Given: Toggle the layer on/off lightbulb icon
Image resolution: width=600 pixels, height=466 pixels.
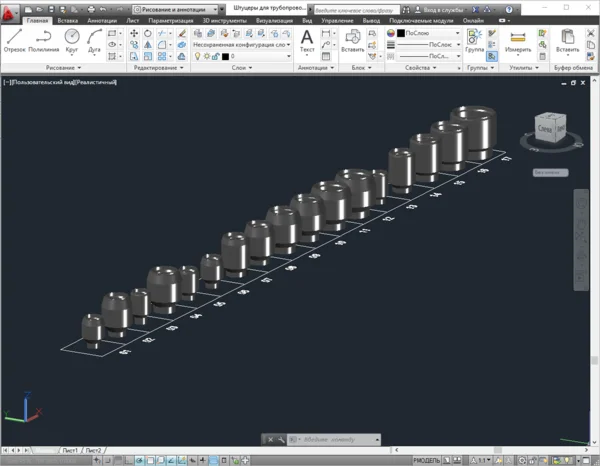Looking at the screenshot, I should 197,56.
